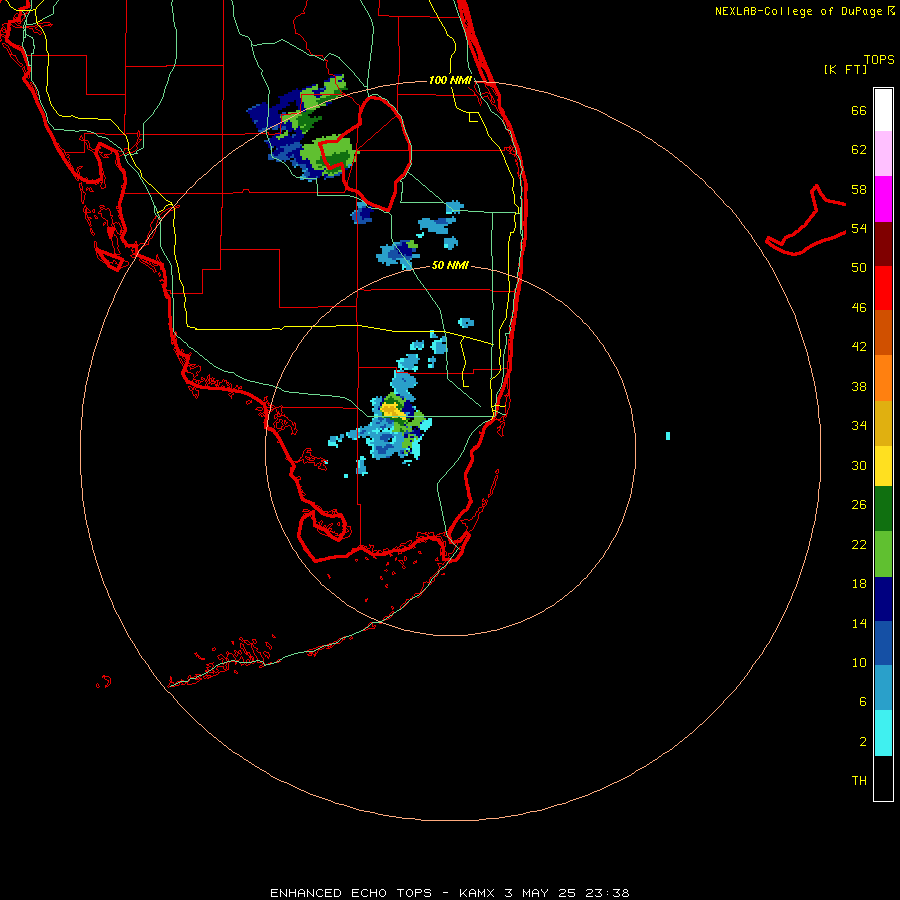Click the legend value 66

(x=859, y=110)
